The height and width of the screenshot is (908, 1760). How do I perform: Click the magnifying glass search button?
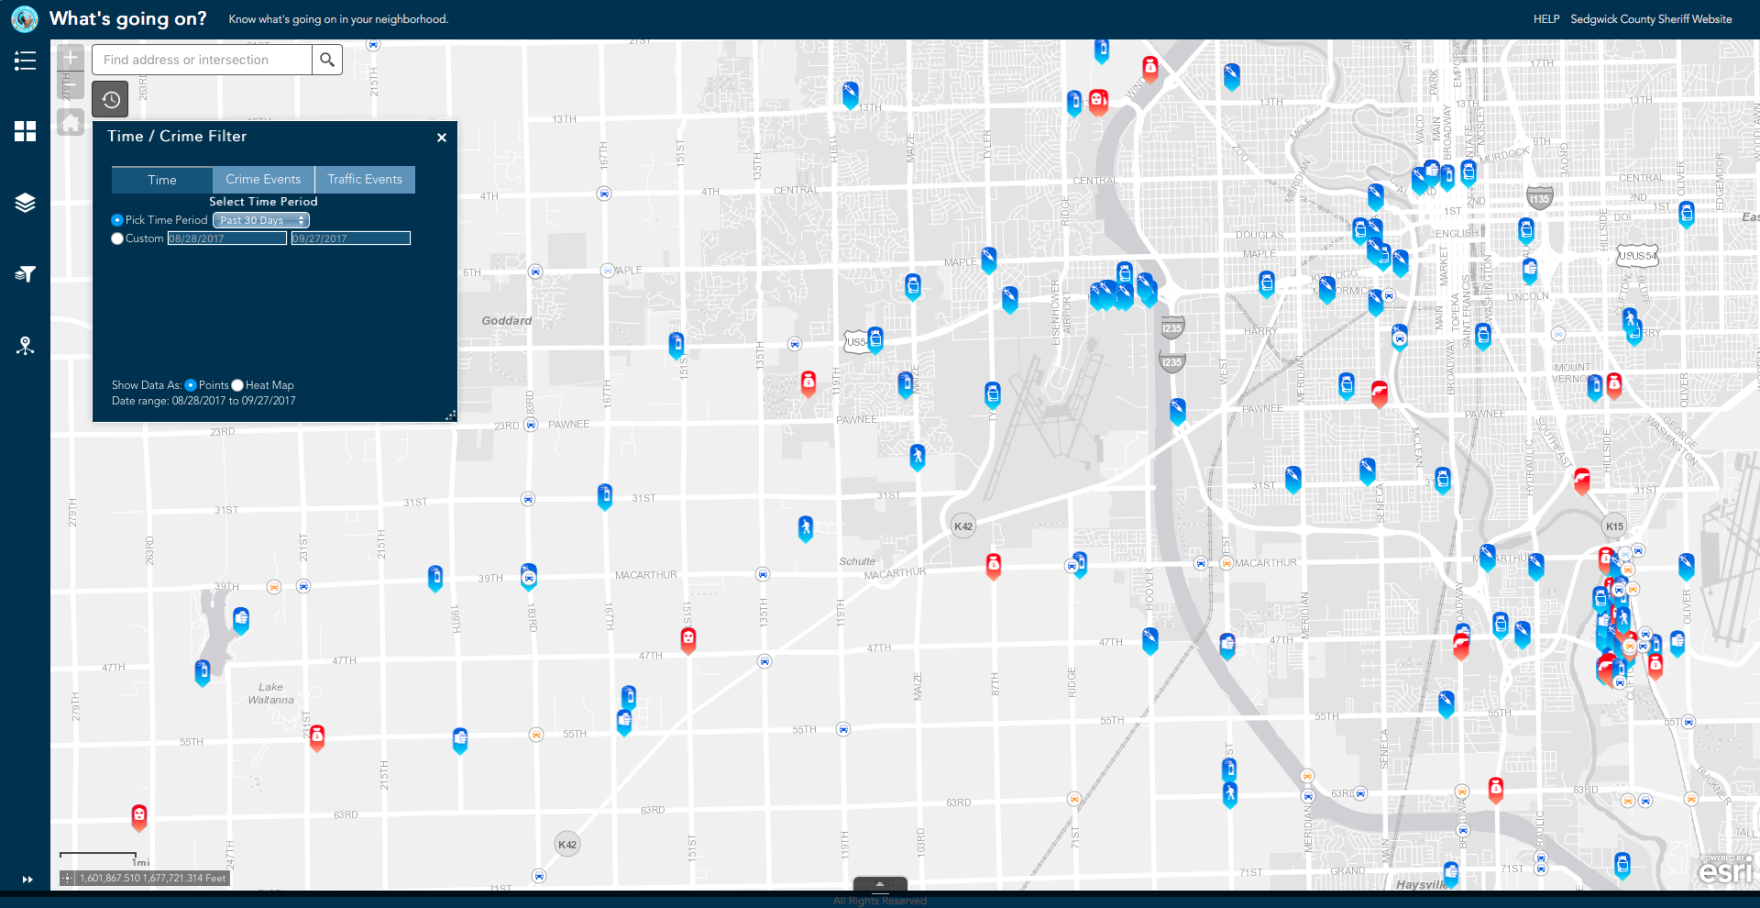[x=327, y=60]
